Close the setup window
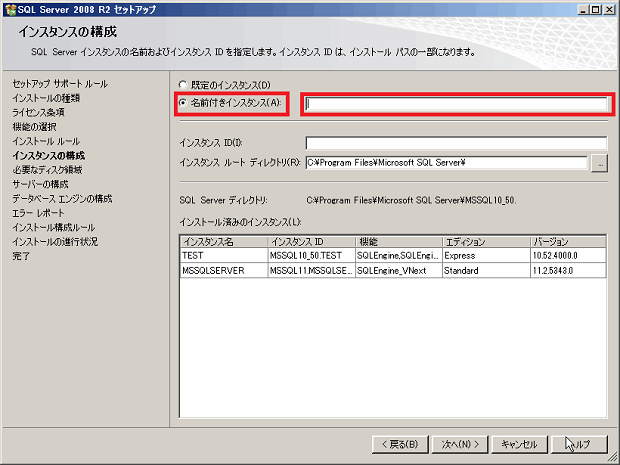Viewport: 620px width, 465px height. coord(609,9)
